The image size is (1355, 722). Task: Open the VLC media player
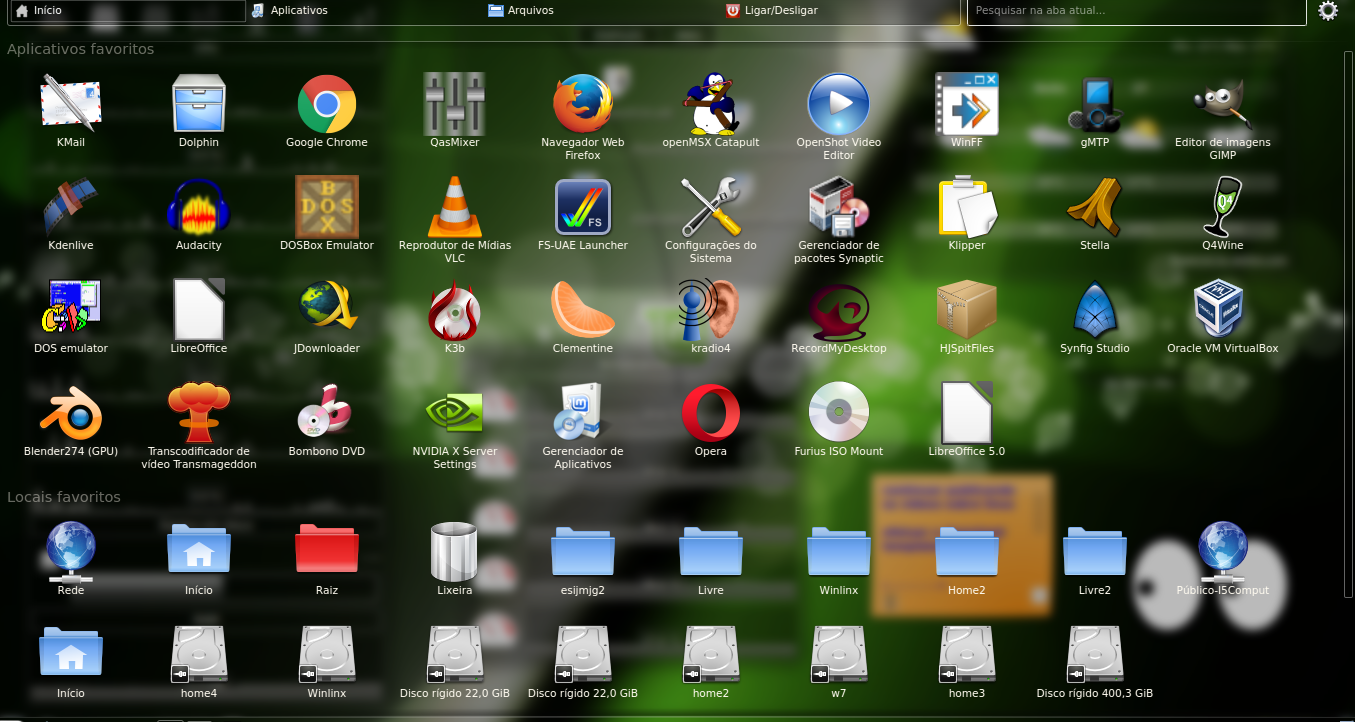click(454, 207)
